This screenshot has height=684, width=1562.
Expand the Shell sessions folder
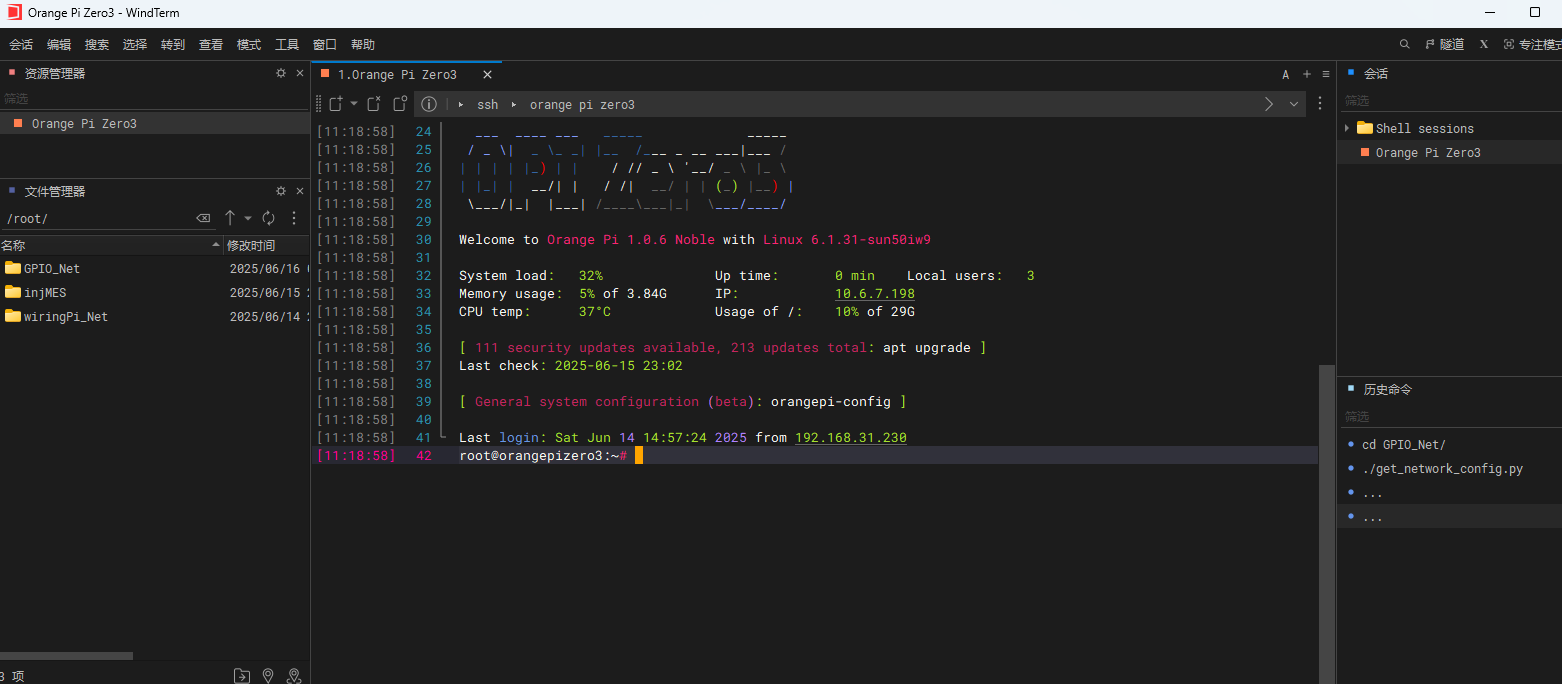[1347, 128]
